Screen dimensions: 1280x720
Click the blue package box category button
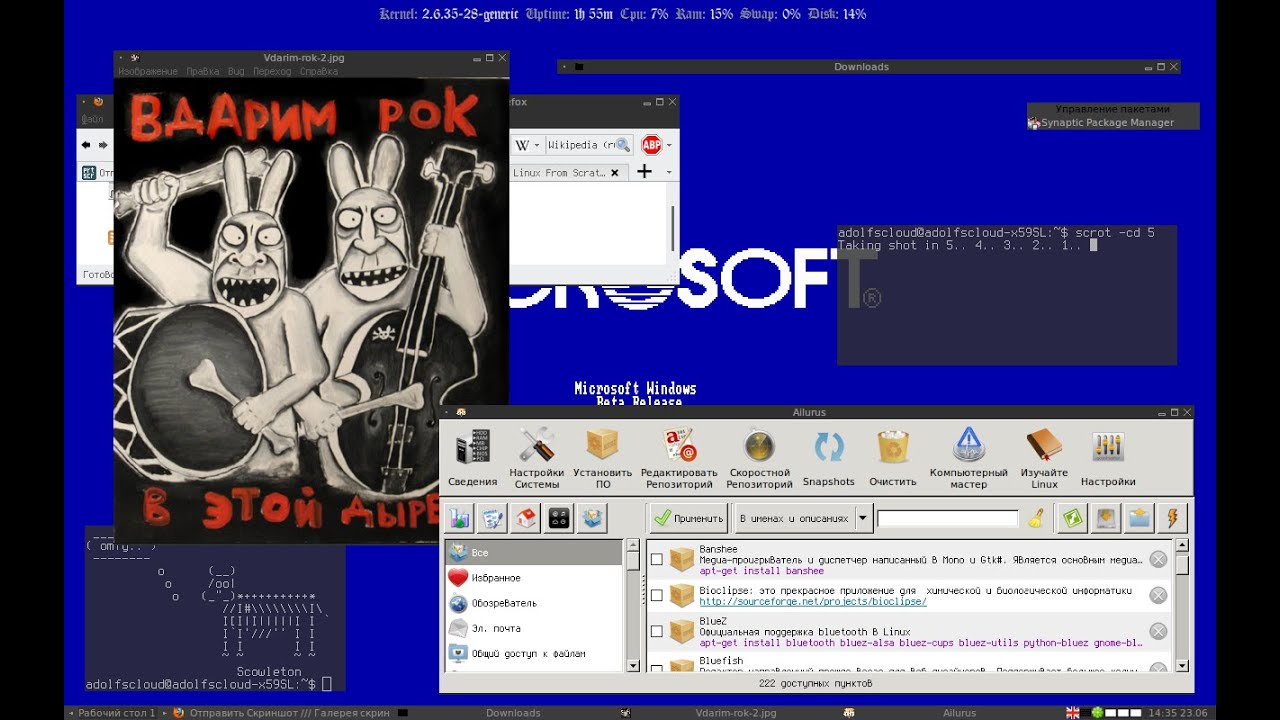[593, 518]
